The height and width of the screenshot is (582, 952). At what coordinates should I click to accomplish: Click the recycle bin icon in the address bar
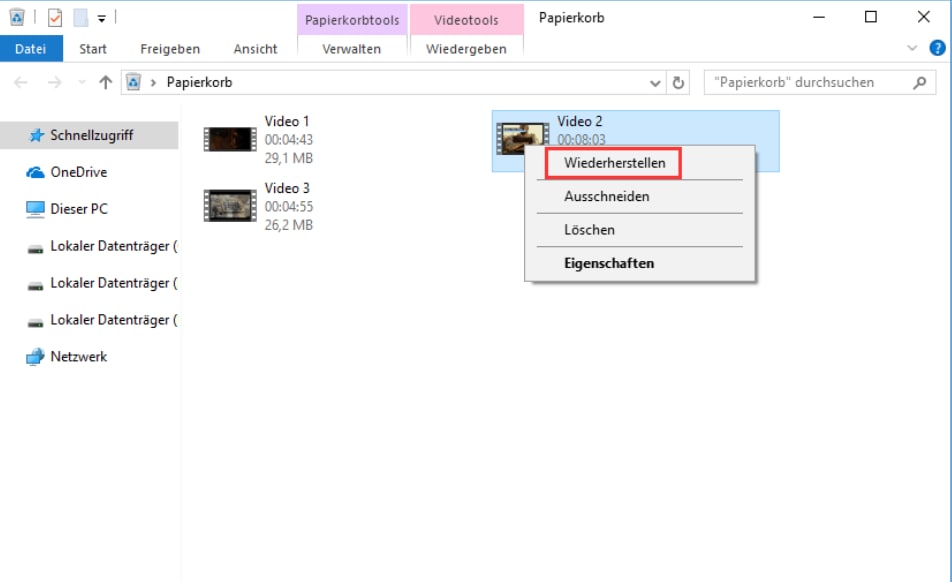134,82
